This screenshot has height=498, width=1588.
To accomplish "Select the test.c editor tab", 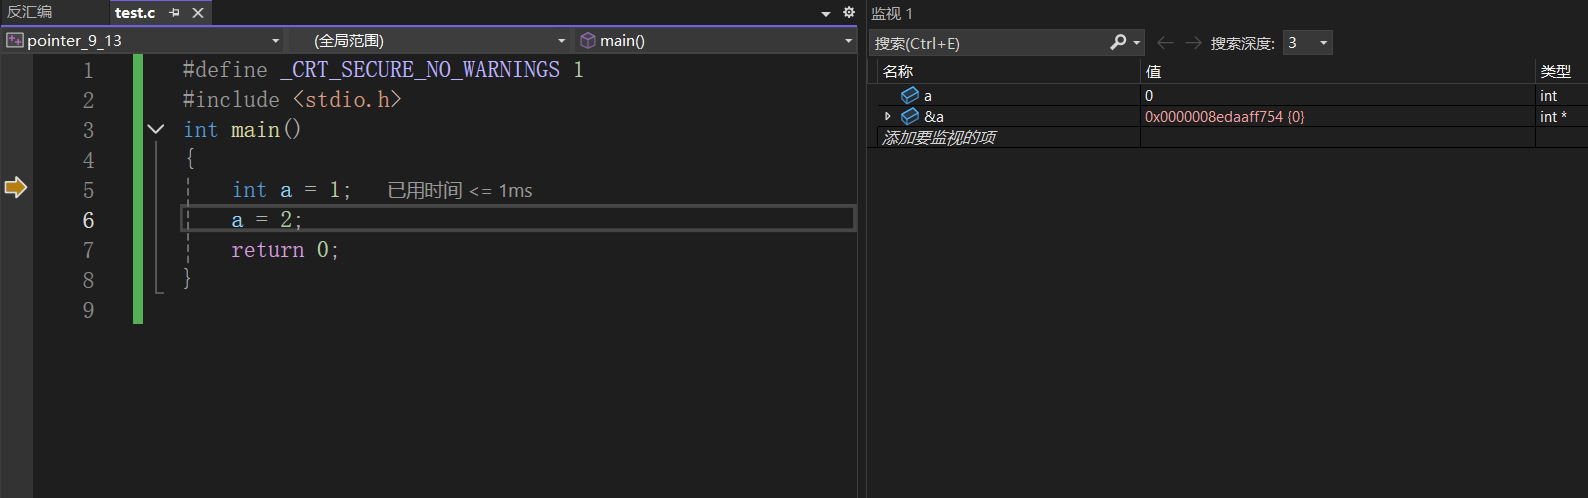I will coord(135,12).
